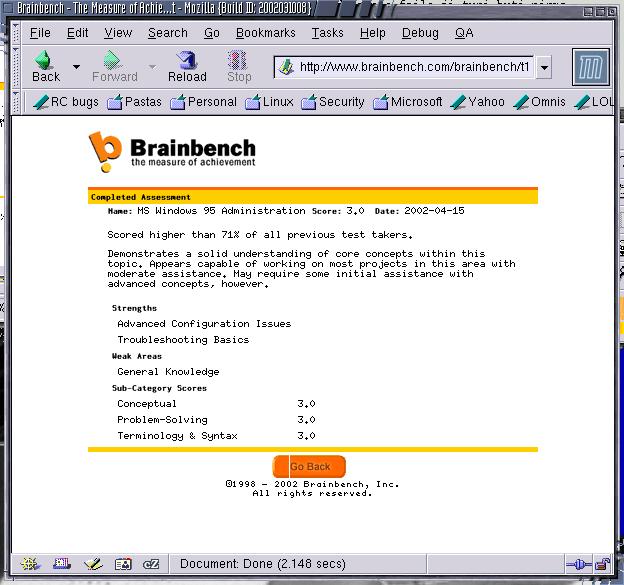624x585 pixels.
Task: Click the 'Completed Assessment' header text
Action: 140,197
